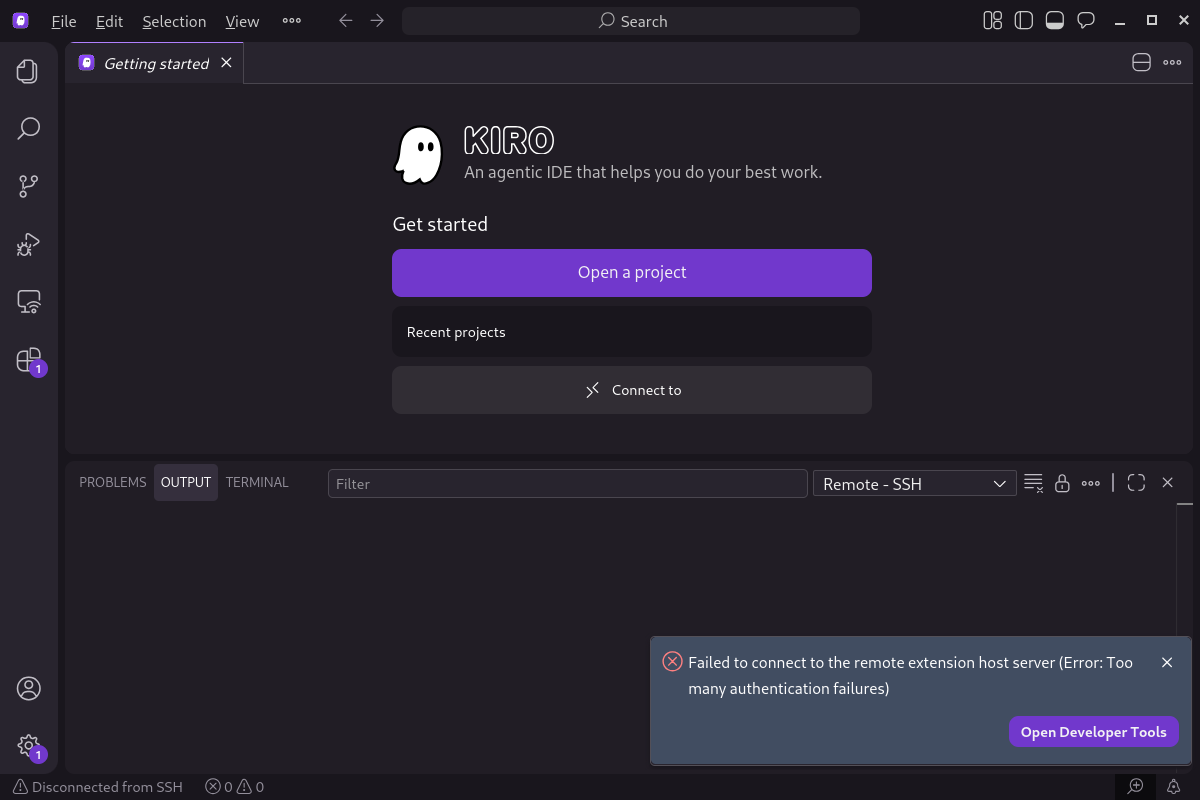This screenshot has height=800, width=1200.
Task: Expand the title bar overflow menu
Action: (x=291, y=21)
